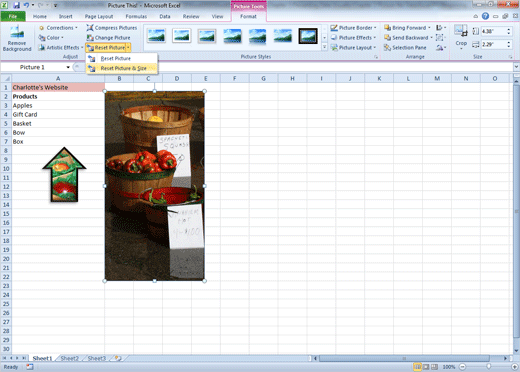Open Excel Help question mark icon
This screenshot has height=372, width=520.
[x=485, y=16]
